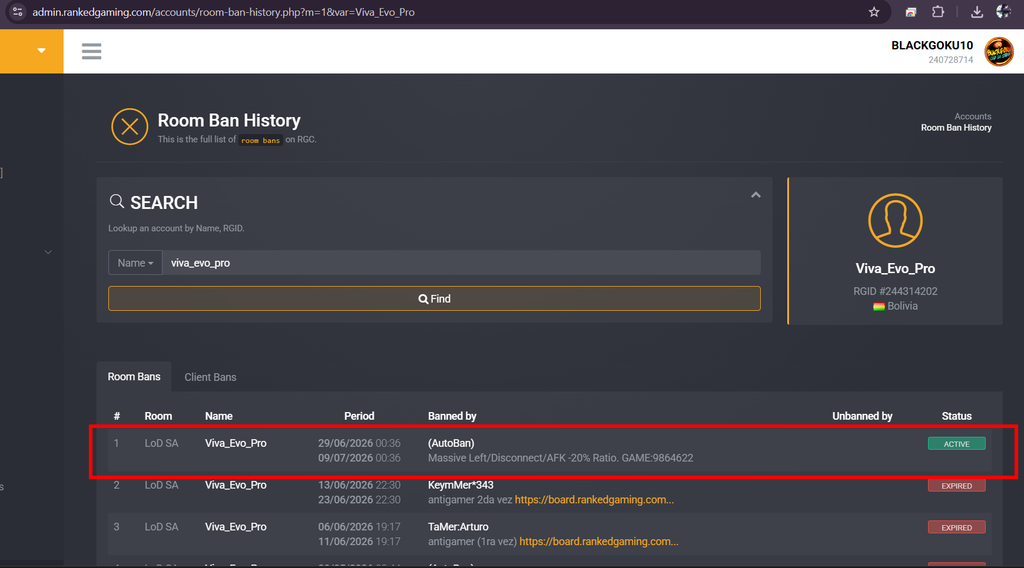Viewport: 1024px width, 568px height.
Task: Click the viva_evo_pro search input field
Action: (x=461, y=262)
